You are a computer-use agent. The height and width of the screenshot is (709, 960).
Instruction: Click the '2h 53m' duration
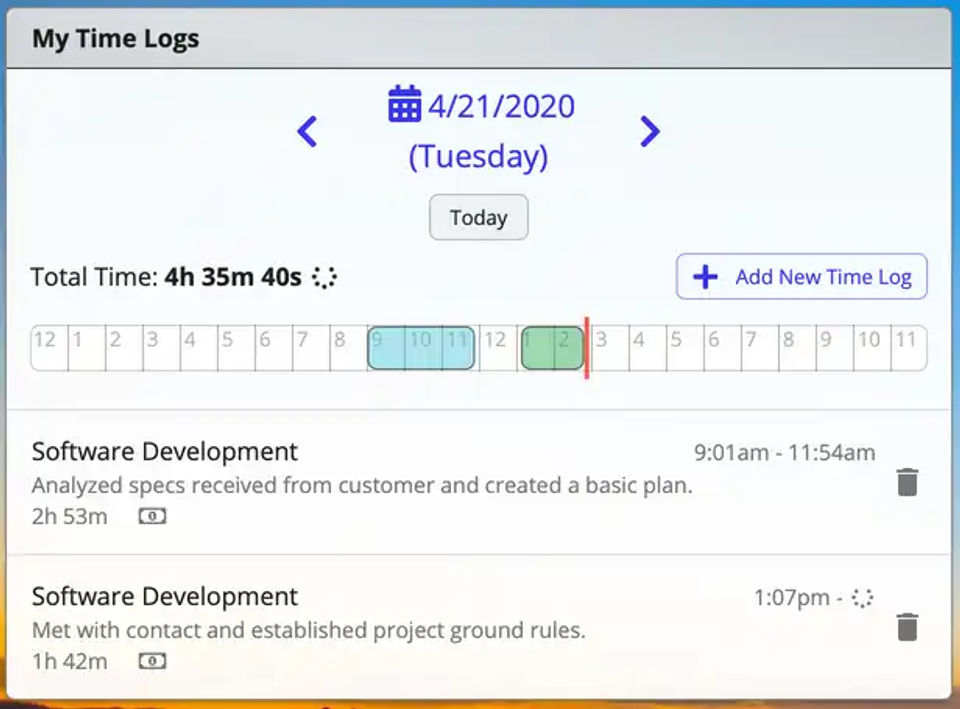(70, 517)
